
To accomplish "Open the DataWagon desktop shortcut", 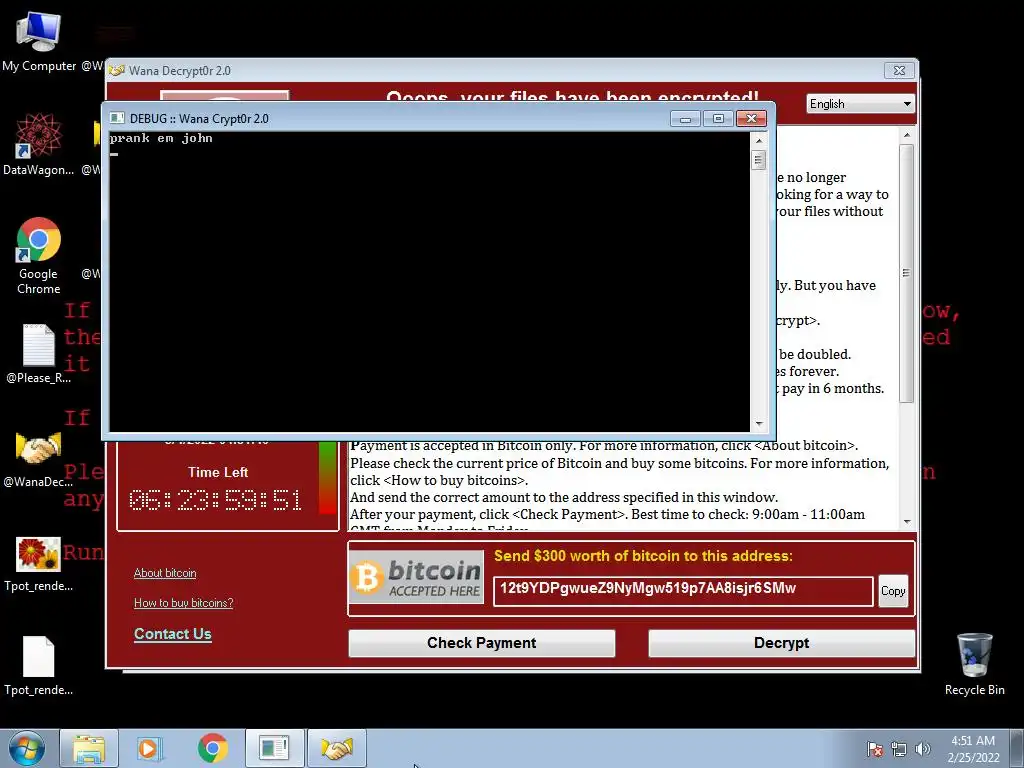I will click(x=38, y=144).
